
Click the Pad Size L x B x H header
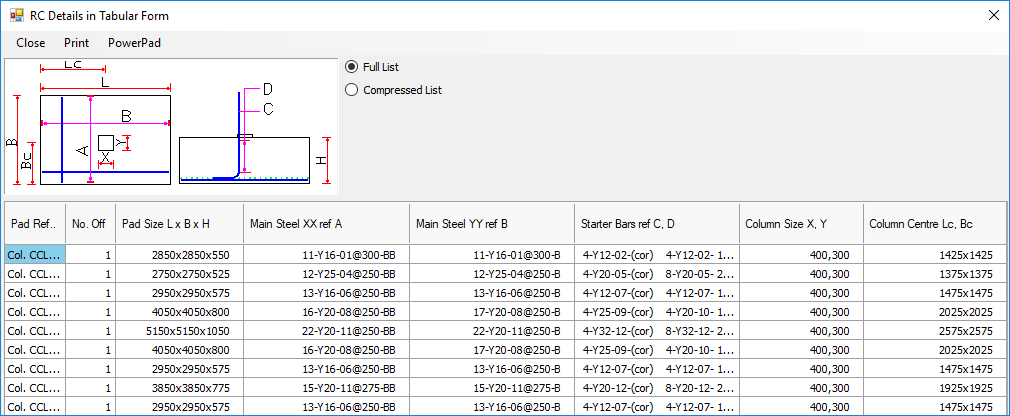click(x=177, y=224)
